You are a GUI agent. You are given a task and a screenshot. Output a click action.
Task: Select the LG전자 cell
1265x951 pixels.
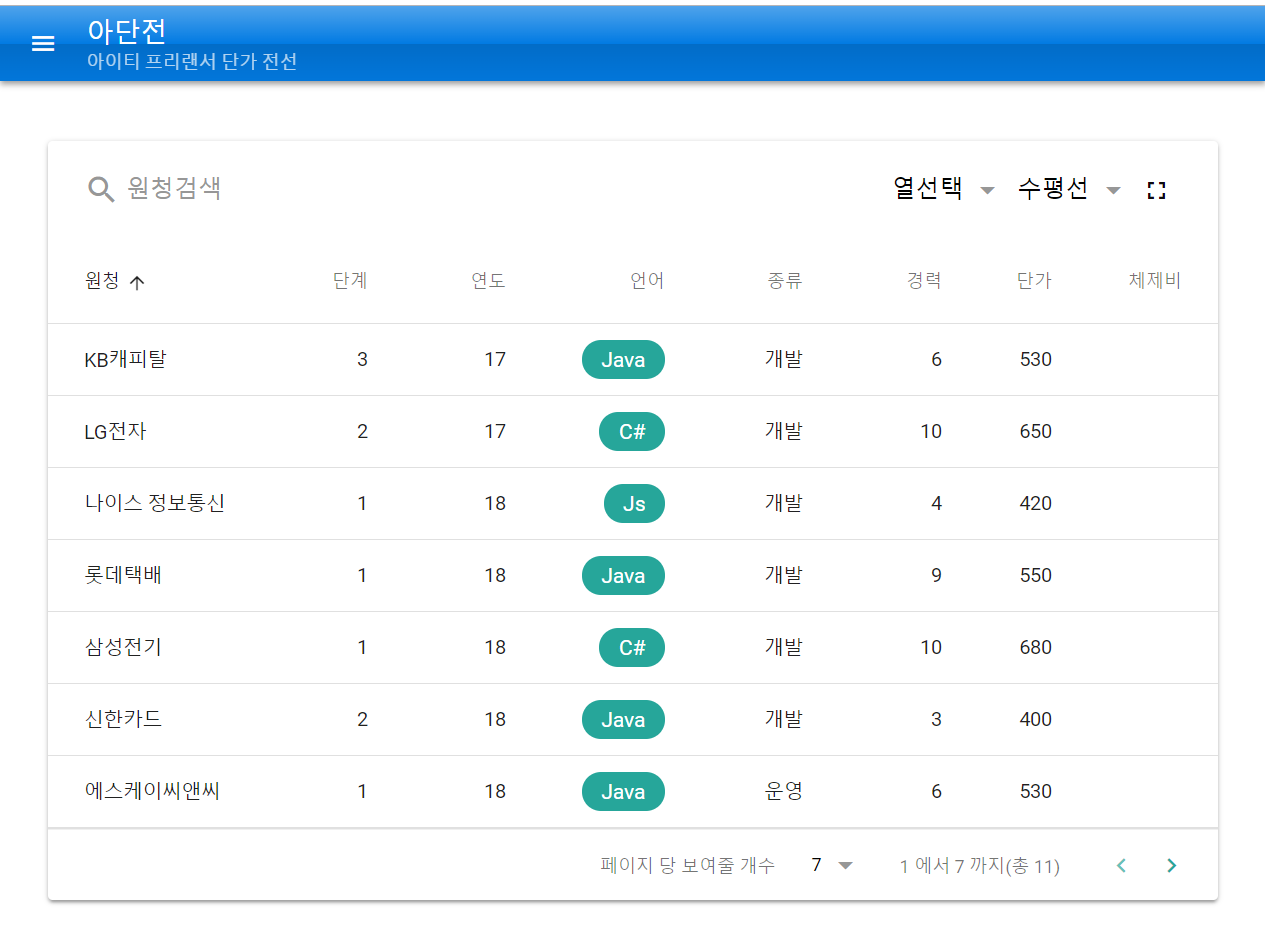click(x=116, y=432)
